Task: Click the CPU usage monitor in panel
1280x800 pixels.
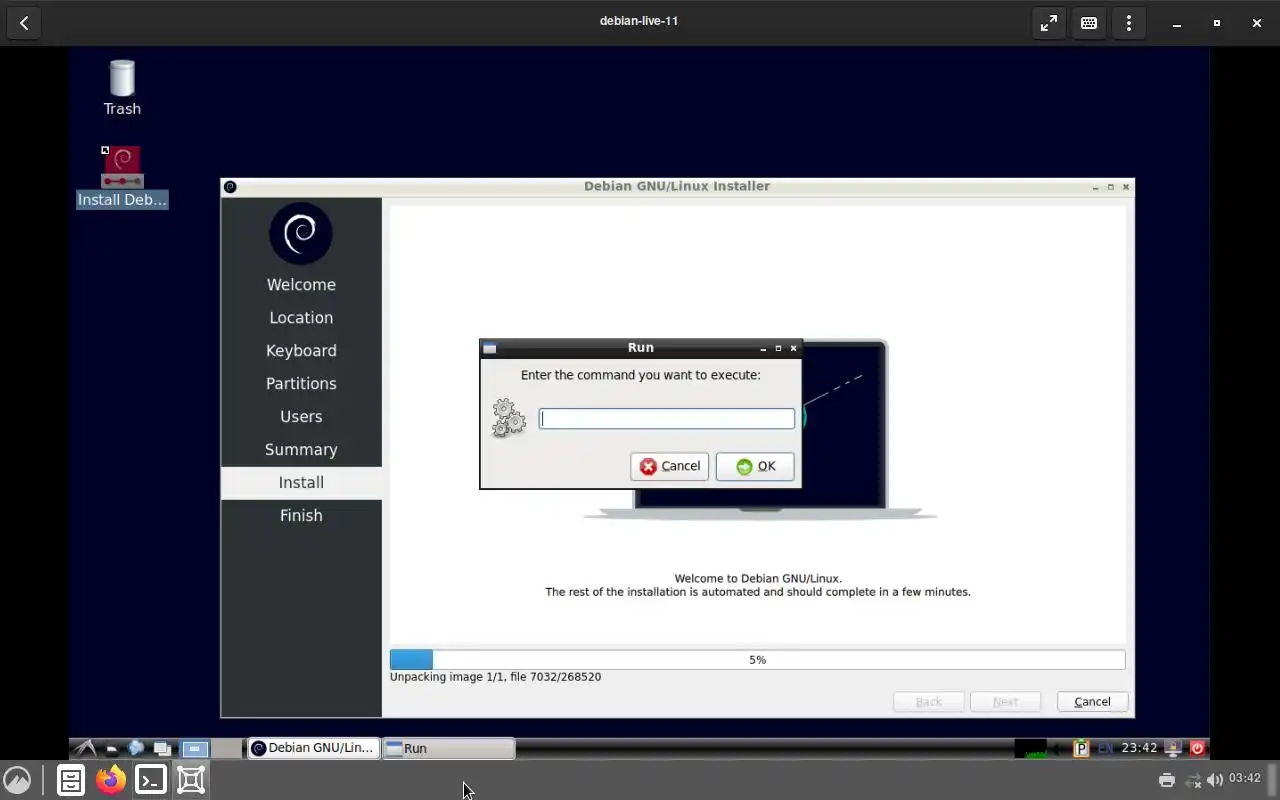Action: pyautogui.click(x=1030, y=748)
